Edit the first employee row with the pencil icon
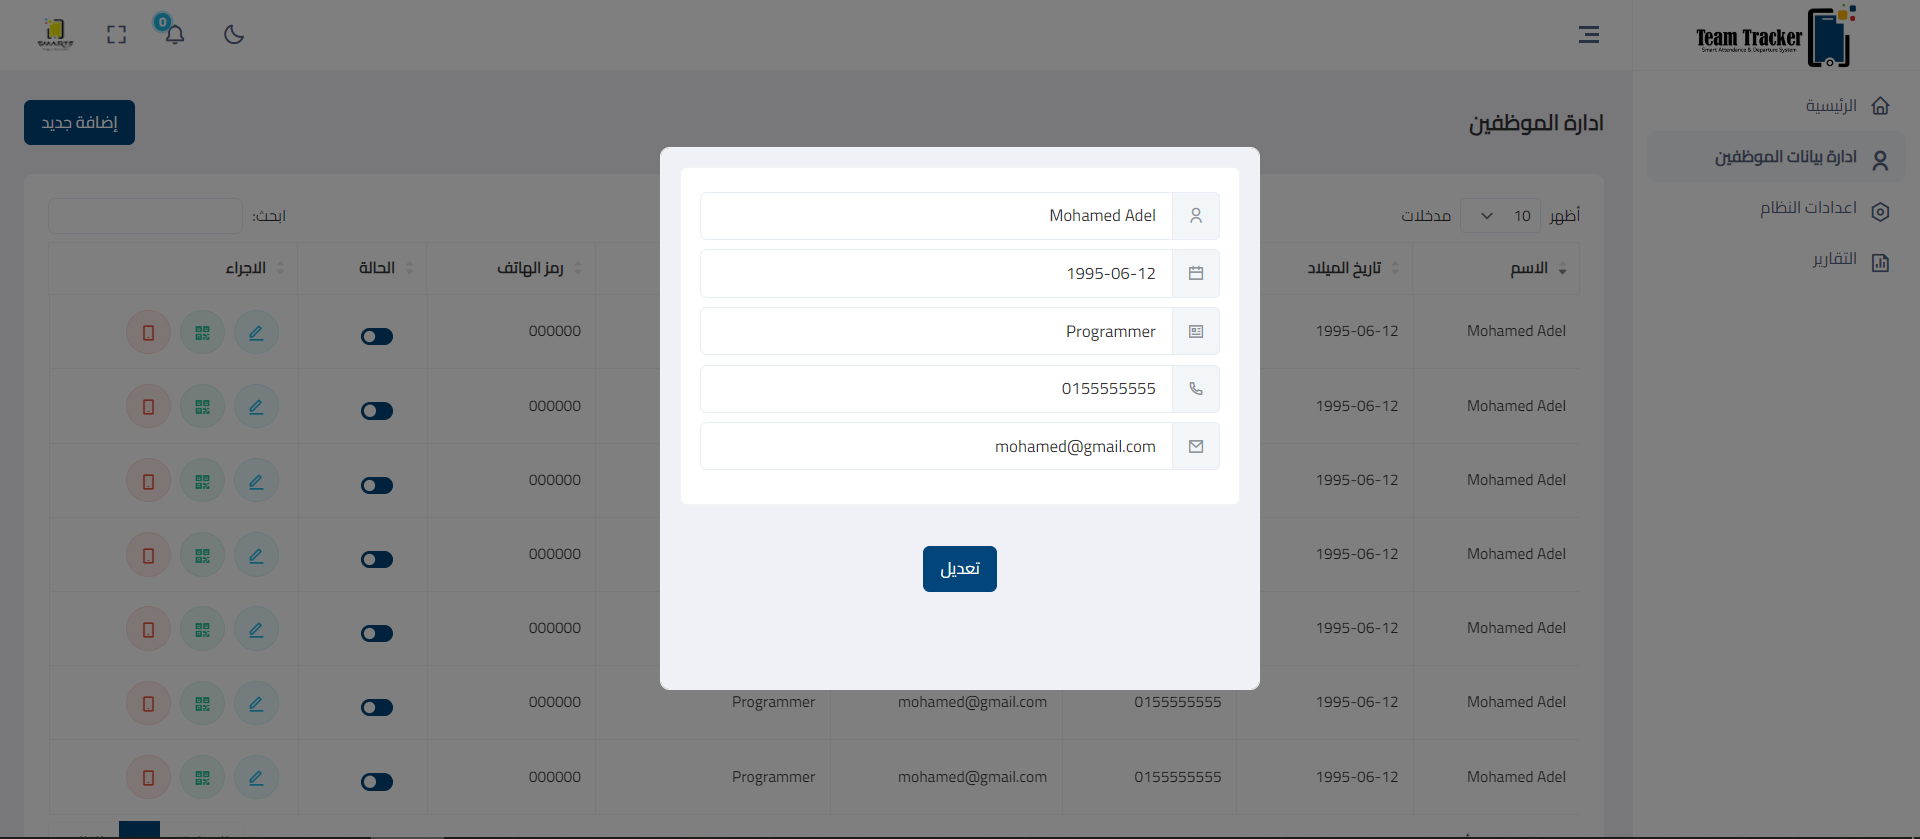1920x839 pixels. point(256,333)
